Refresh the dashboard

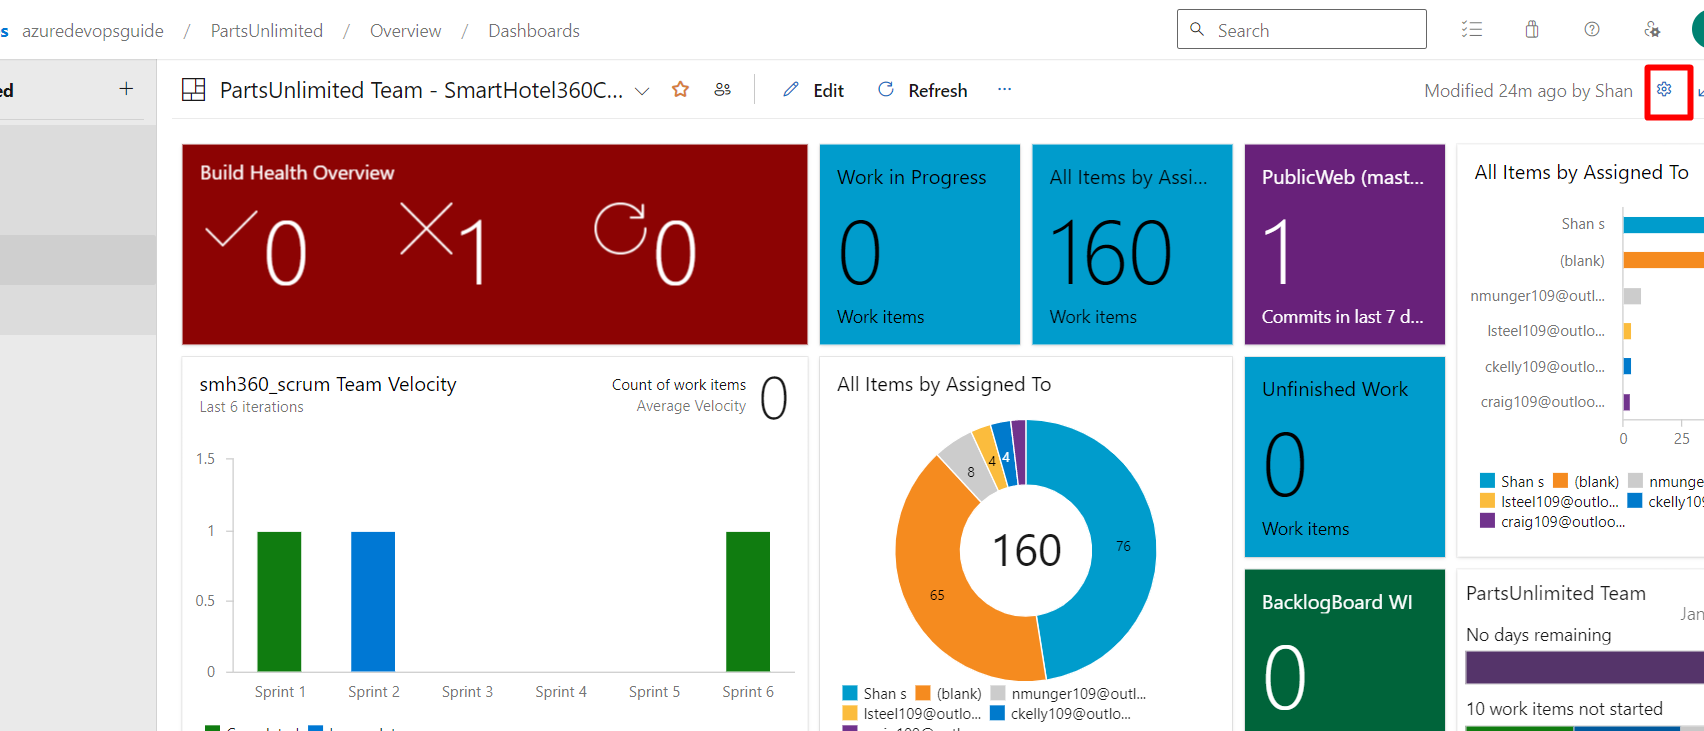tap(922, 90)
